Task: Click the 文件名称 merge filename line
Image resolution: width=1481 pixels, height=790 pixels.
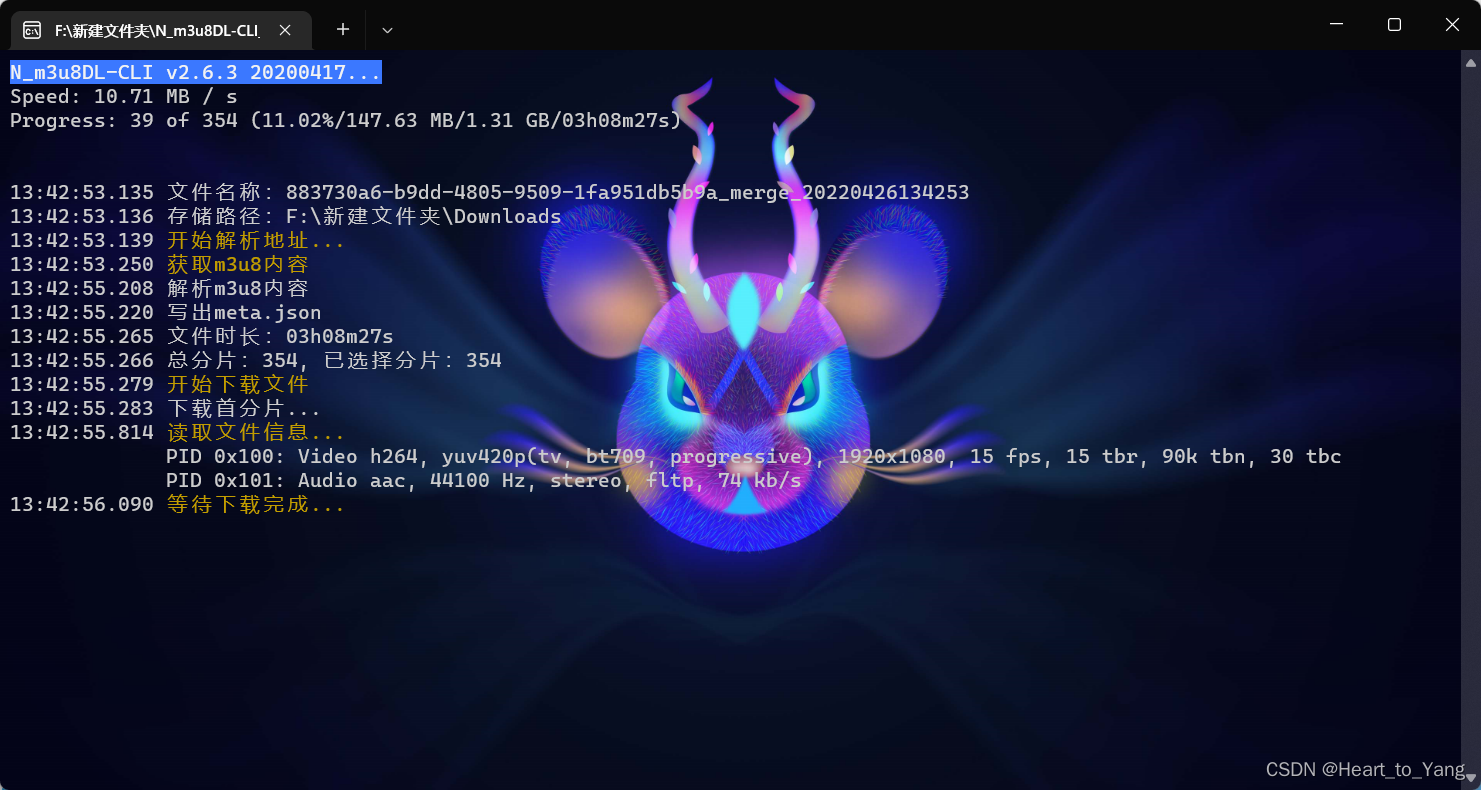Action: [x=490, y=192]
